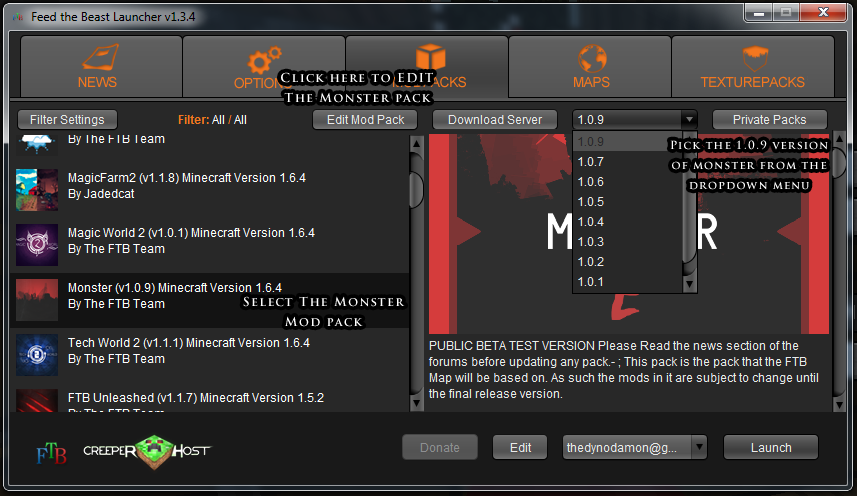
Task: Choose version 1.0.3 in dropdown list
Action: click(x=627, y=241)
